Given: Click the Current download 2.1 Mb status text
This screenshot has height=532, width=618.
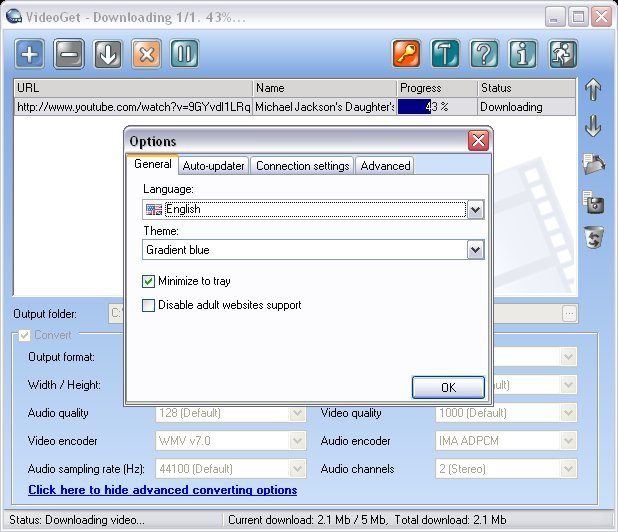Looking at the screenshot, I should coord(306,520).
